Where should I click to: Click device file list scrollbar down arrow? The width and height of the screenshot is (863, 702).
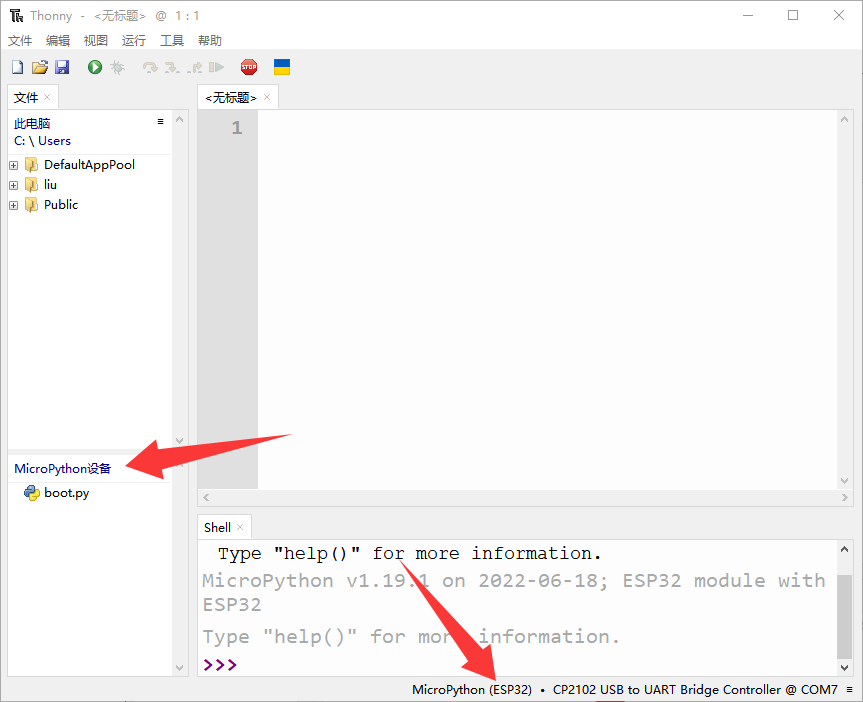179,667
